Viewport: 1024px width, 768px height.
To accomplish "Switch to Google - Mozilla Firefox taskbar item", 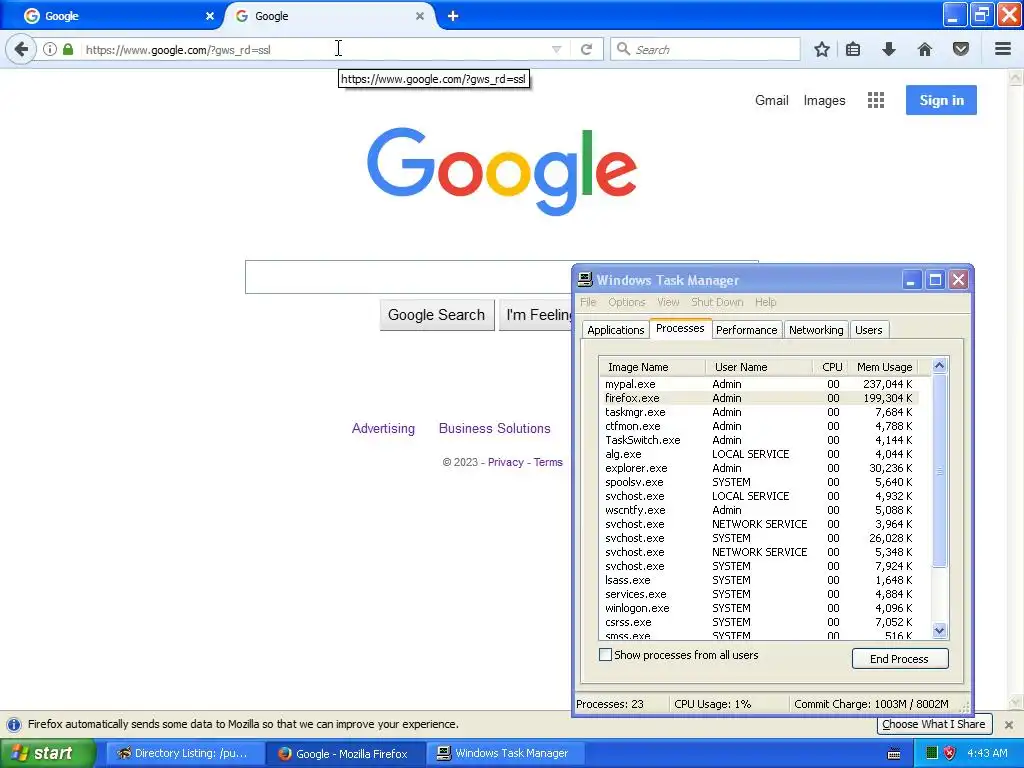I will pos(345,753).
